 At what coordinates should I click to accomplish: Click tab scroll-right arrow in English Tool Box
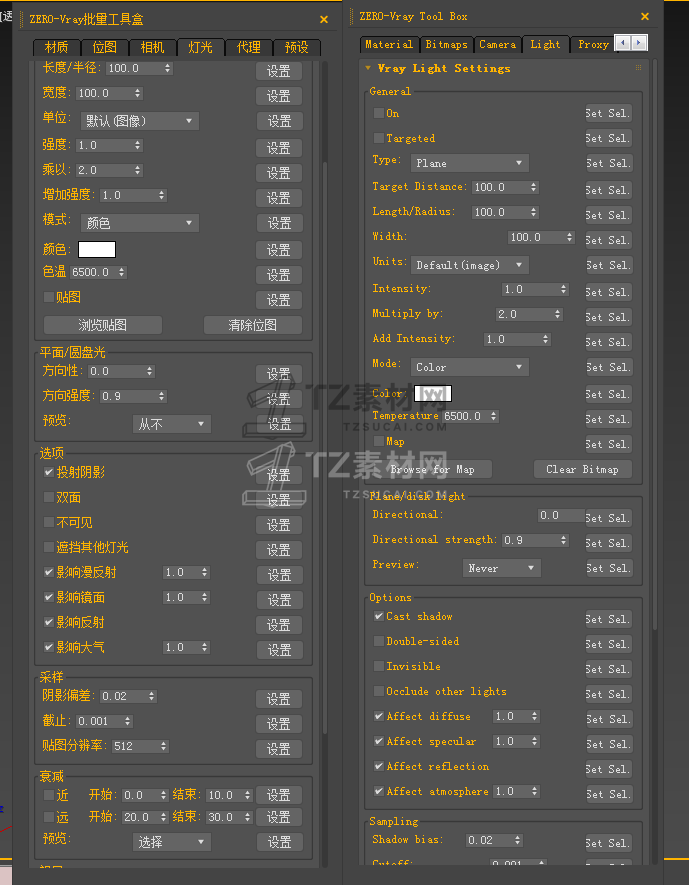point(639,43)
